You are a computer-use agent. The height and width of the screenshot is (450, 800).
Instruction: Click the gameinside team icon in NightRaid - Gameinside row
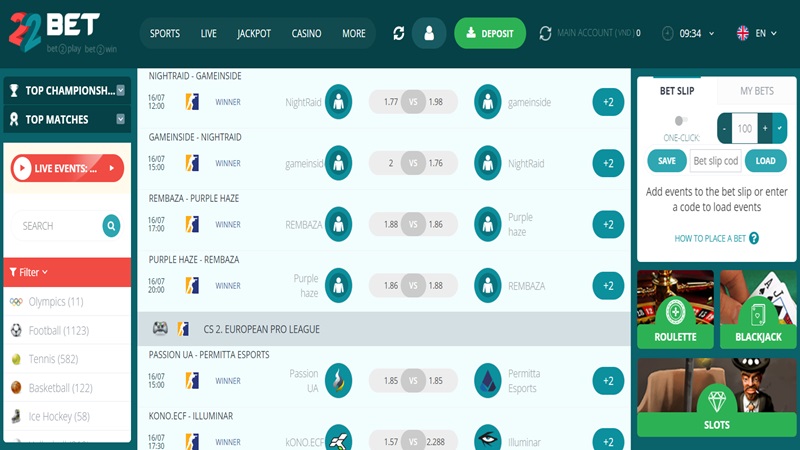(x=488, y=102)
